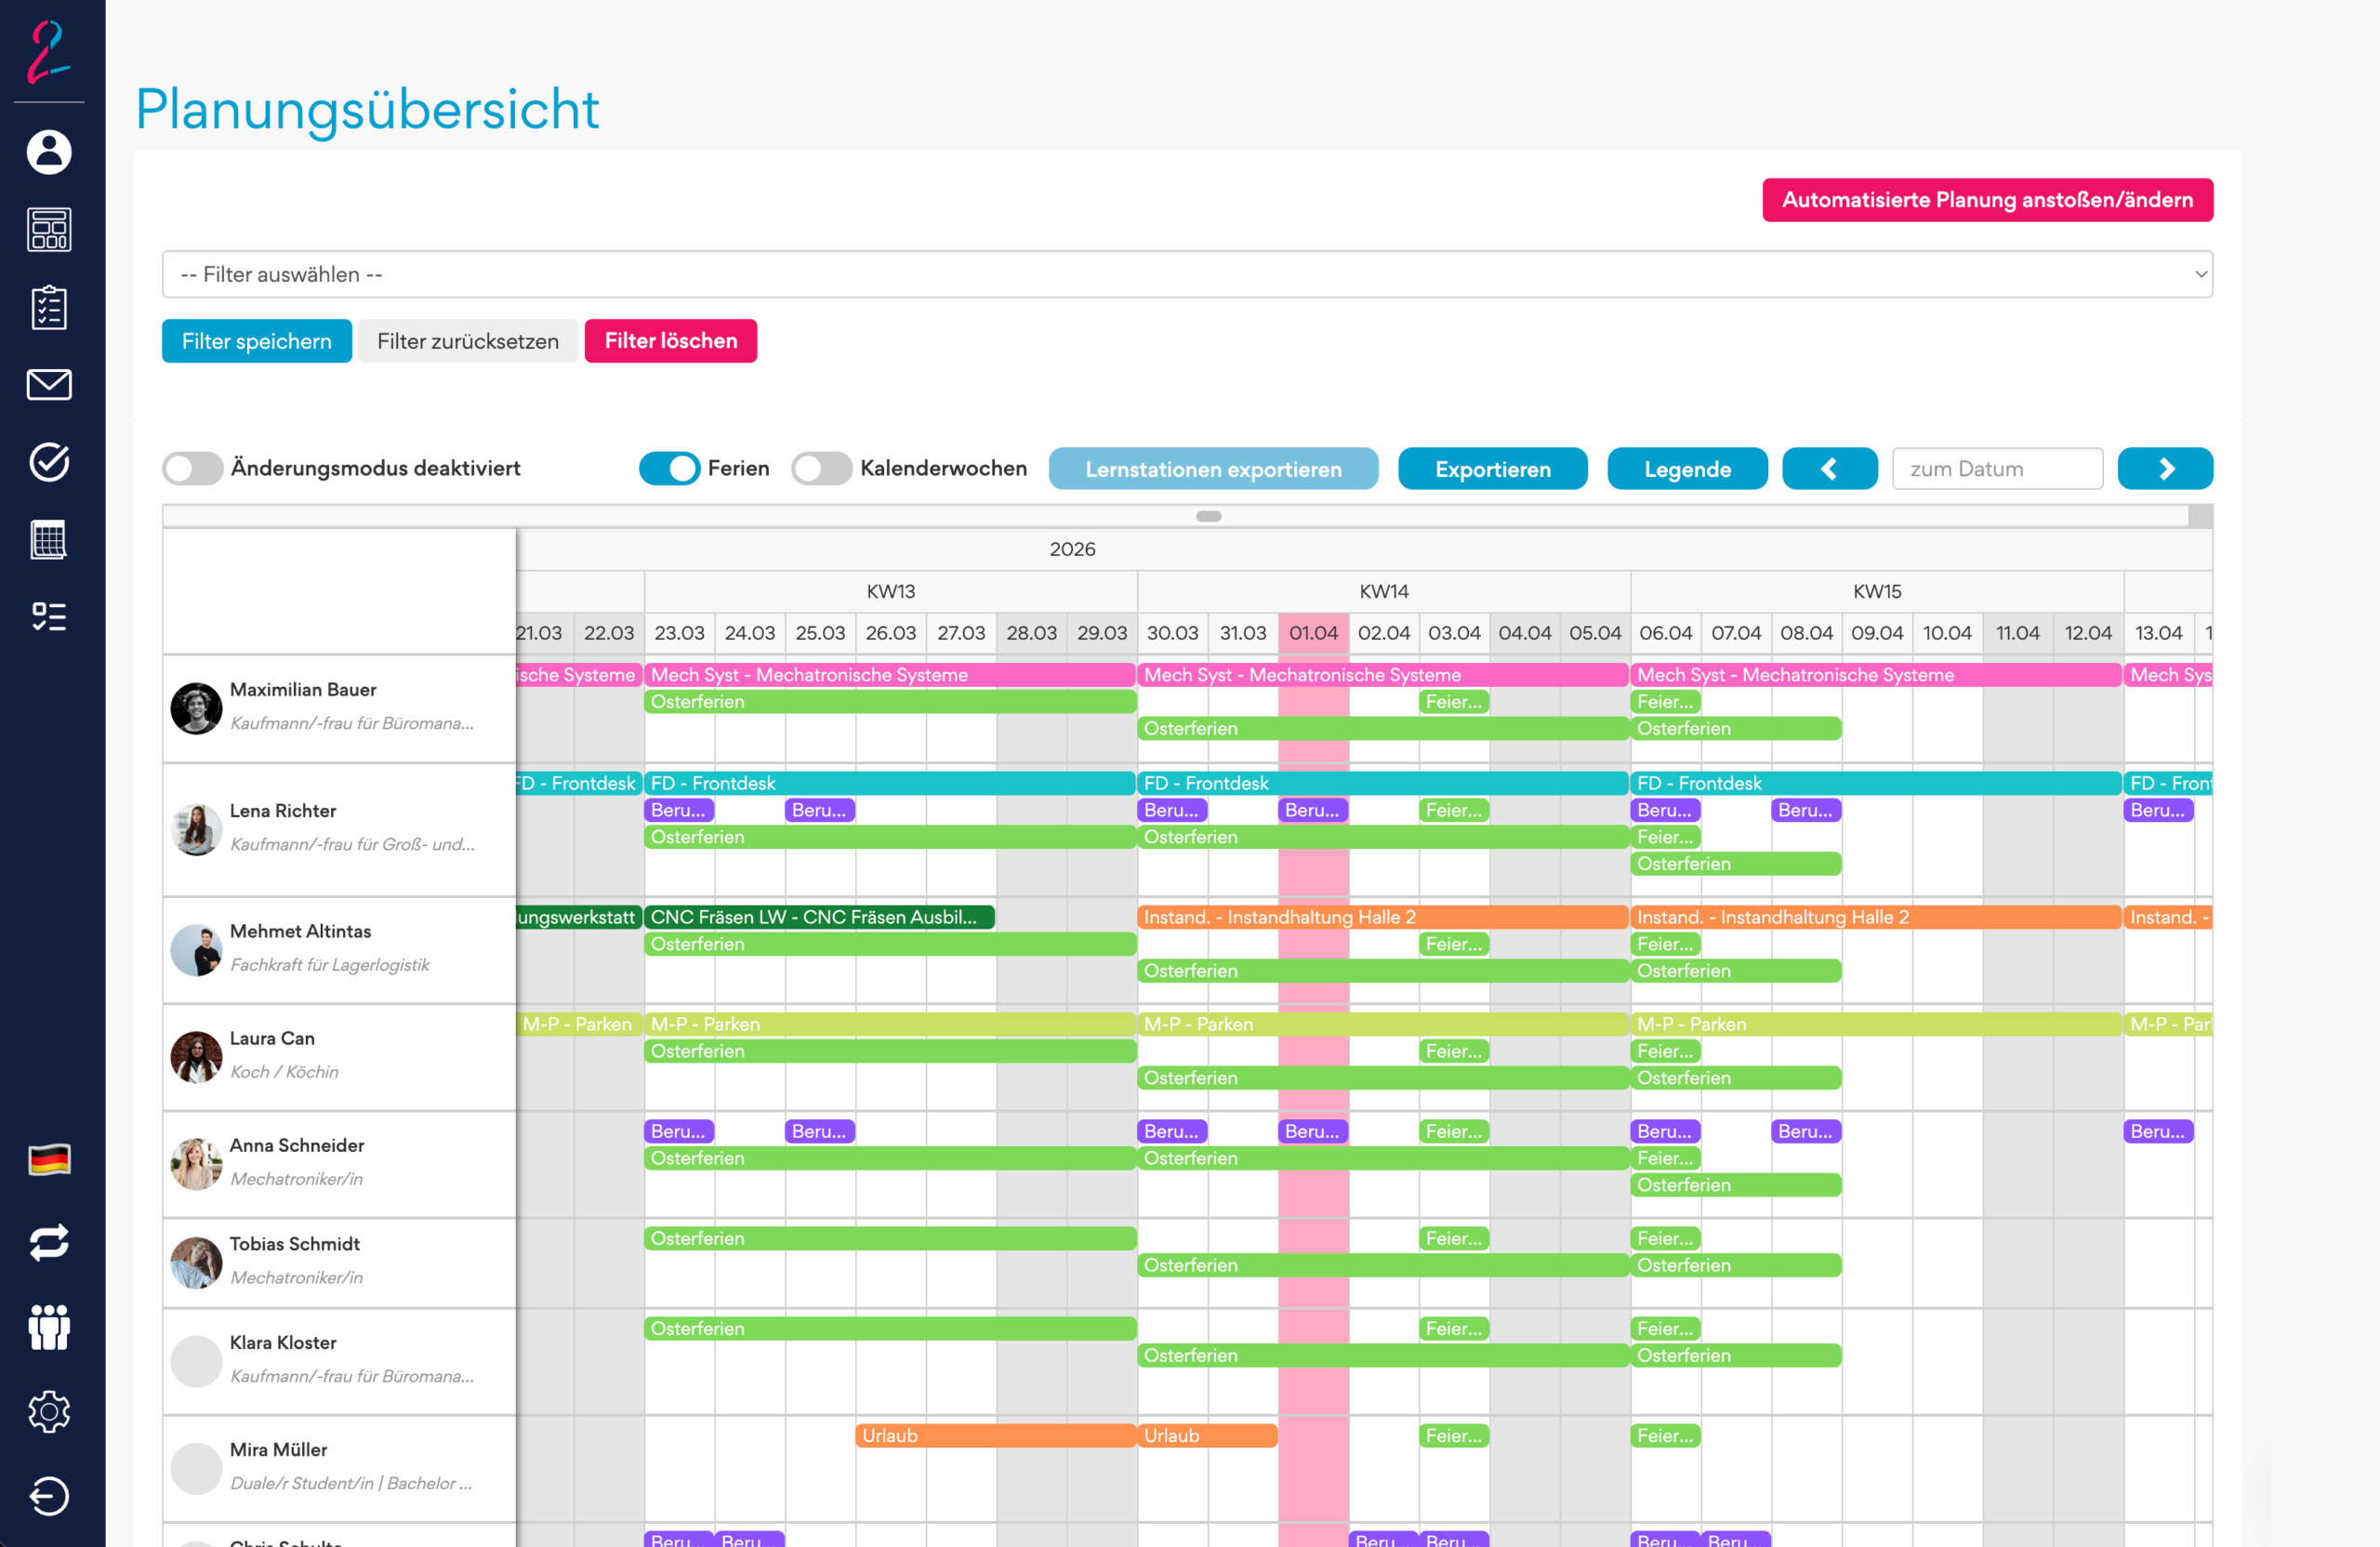Click Mira Müller's first Urlaub bar
This screenshot has width=2380, height=1547.
point(996,1435)
